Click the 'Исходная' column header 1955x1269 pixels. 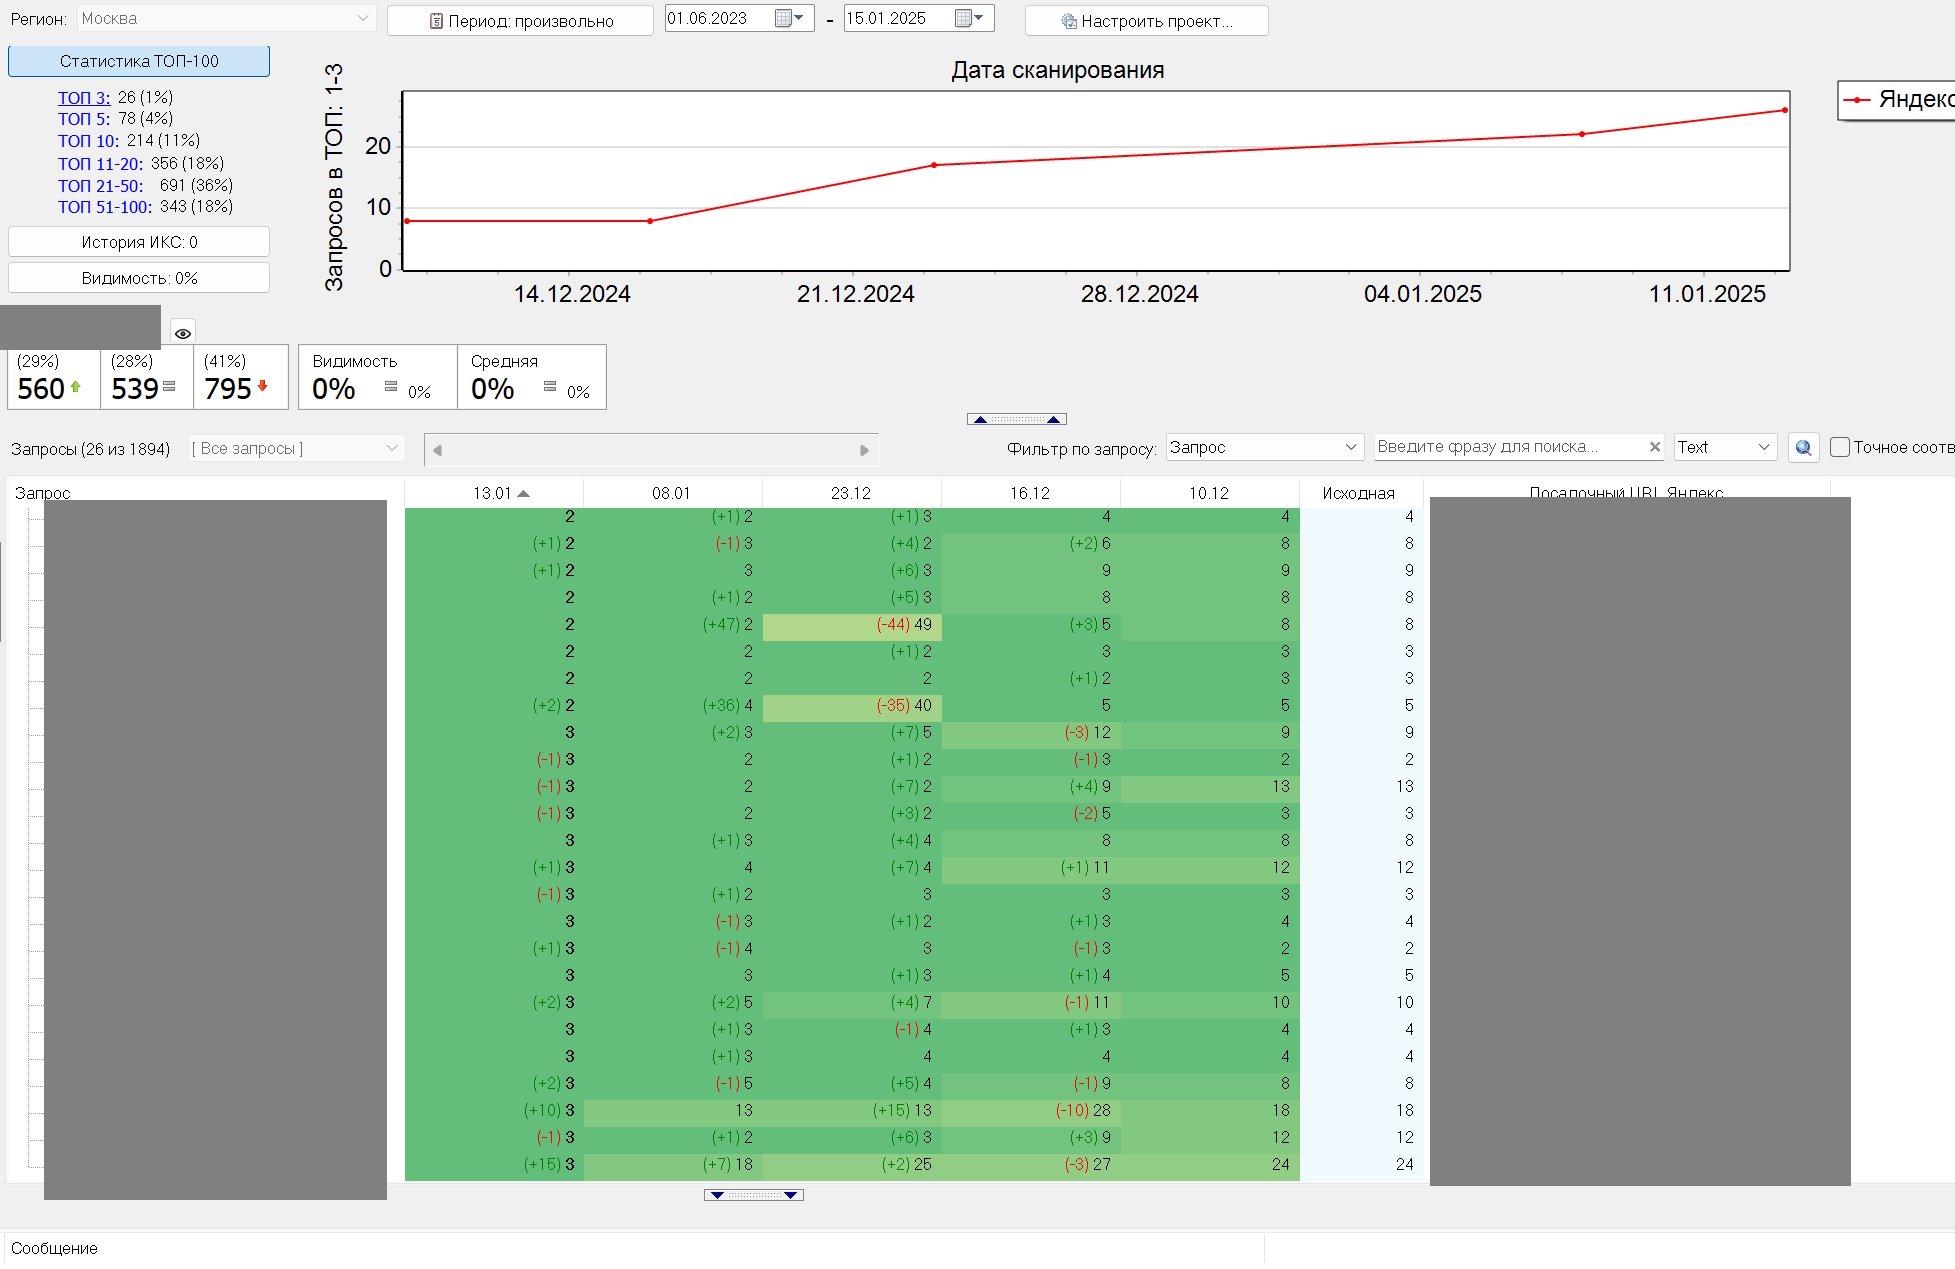tap(1359, 493)
